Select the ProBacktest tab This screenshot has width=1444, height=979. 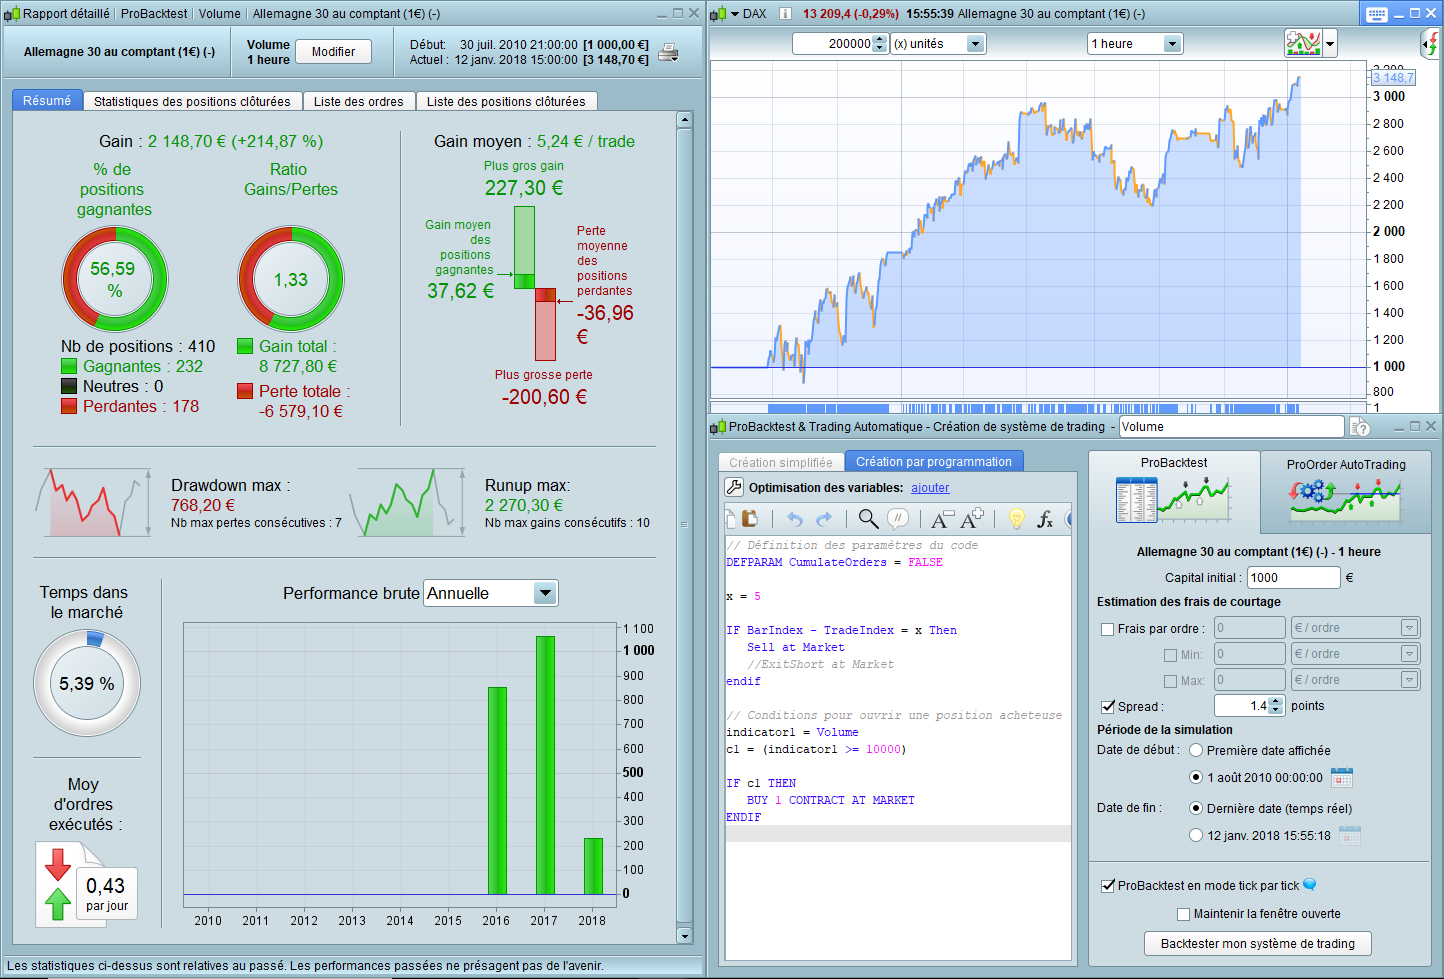(x=1174, y=491)
